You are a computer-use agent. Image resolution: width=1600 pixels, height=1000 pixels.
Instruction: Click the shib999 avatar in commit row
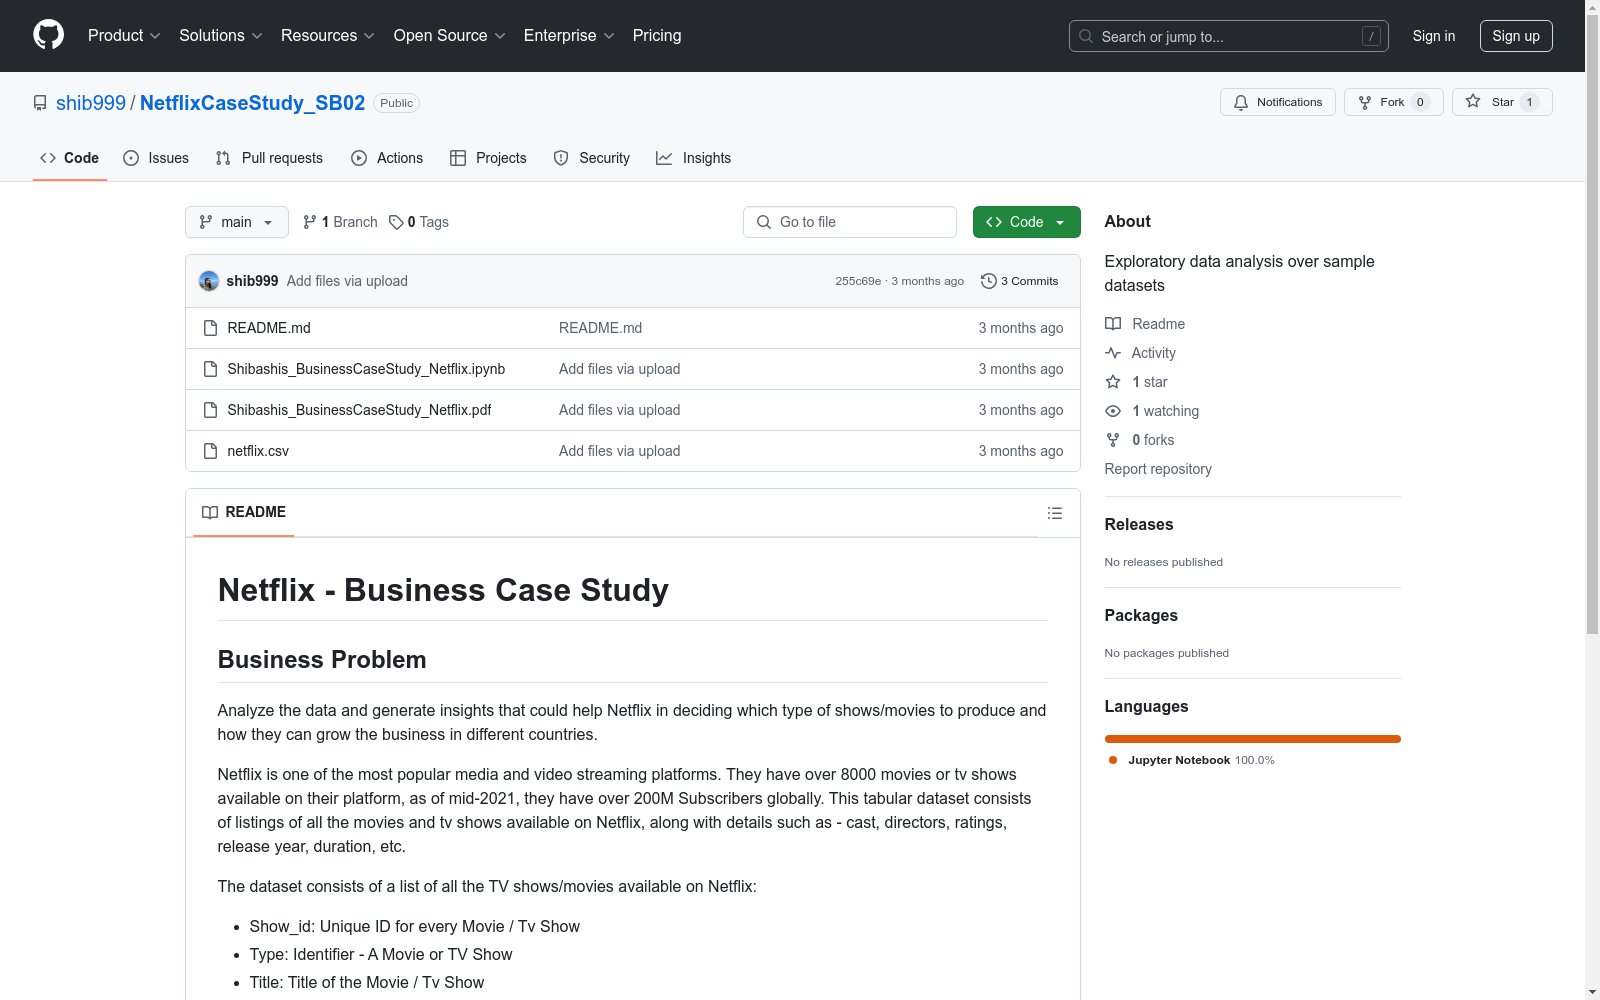209,281
